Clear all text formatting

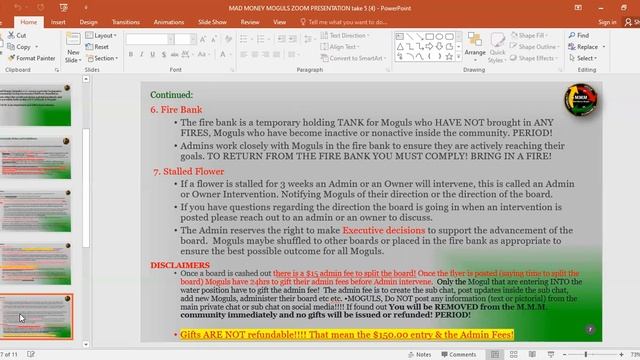click(x=229, y=39)
